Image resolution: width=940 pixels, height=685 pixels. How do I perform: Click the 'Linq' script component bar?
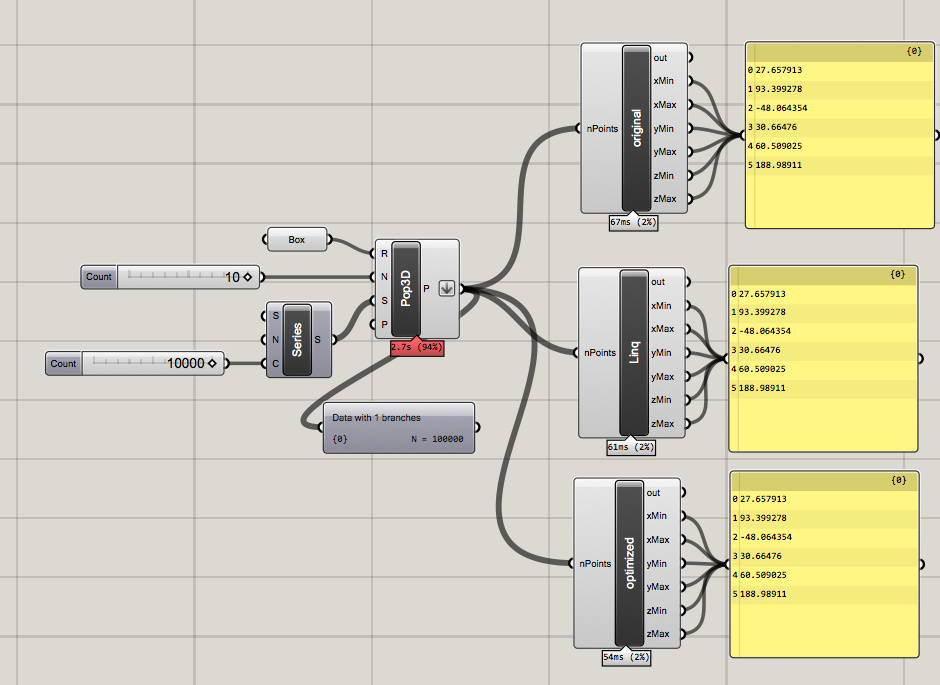coord(634,352)
